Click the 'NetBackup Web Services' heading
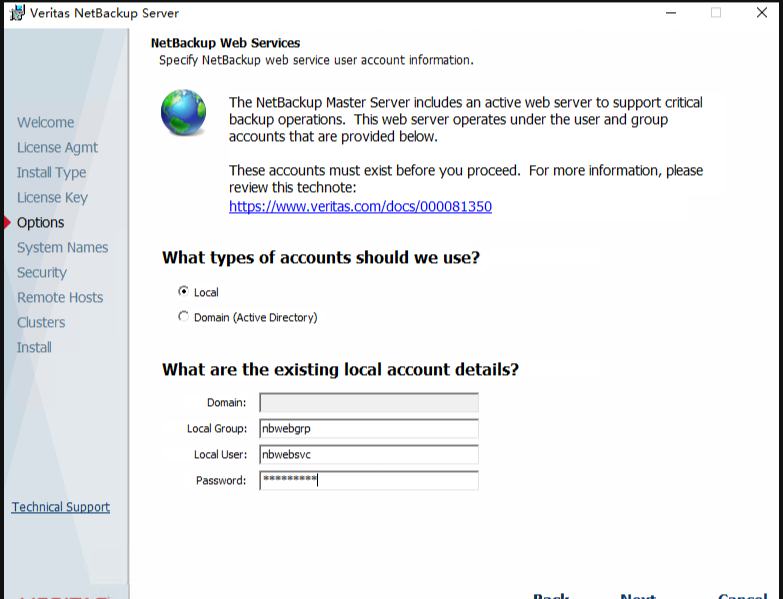 (x=225, y=43)
